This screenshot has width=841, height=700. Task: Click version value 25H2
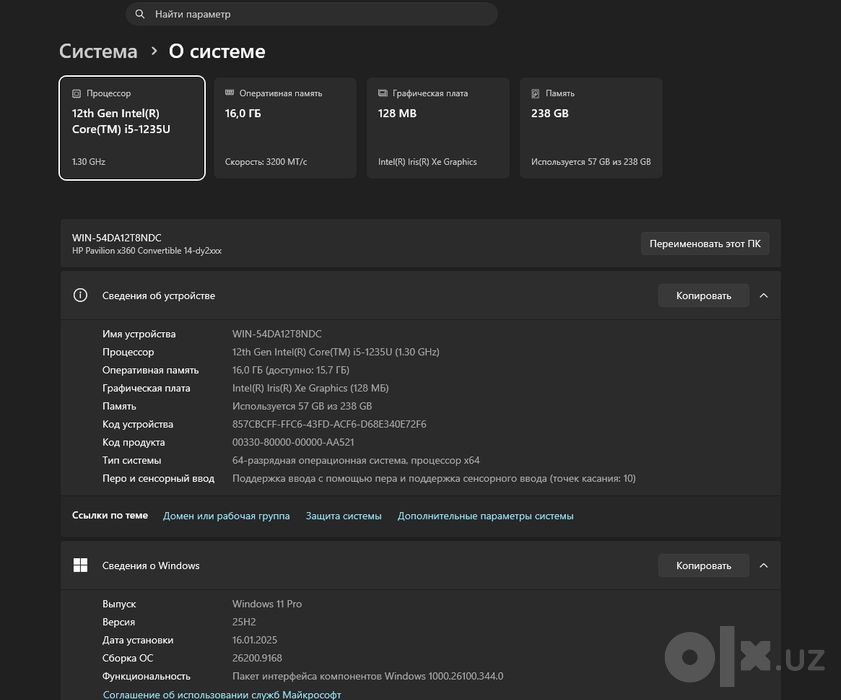244,622
